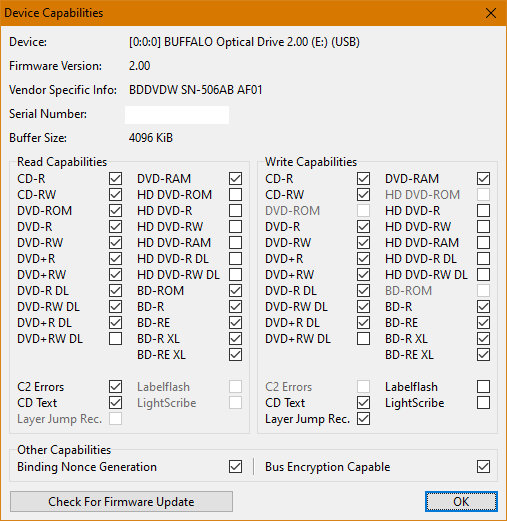Toggle Read BD-R checkbox
Screen dimensions: 507x521
[235, 307]
